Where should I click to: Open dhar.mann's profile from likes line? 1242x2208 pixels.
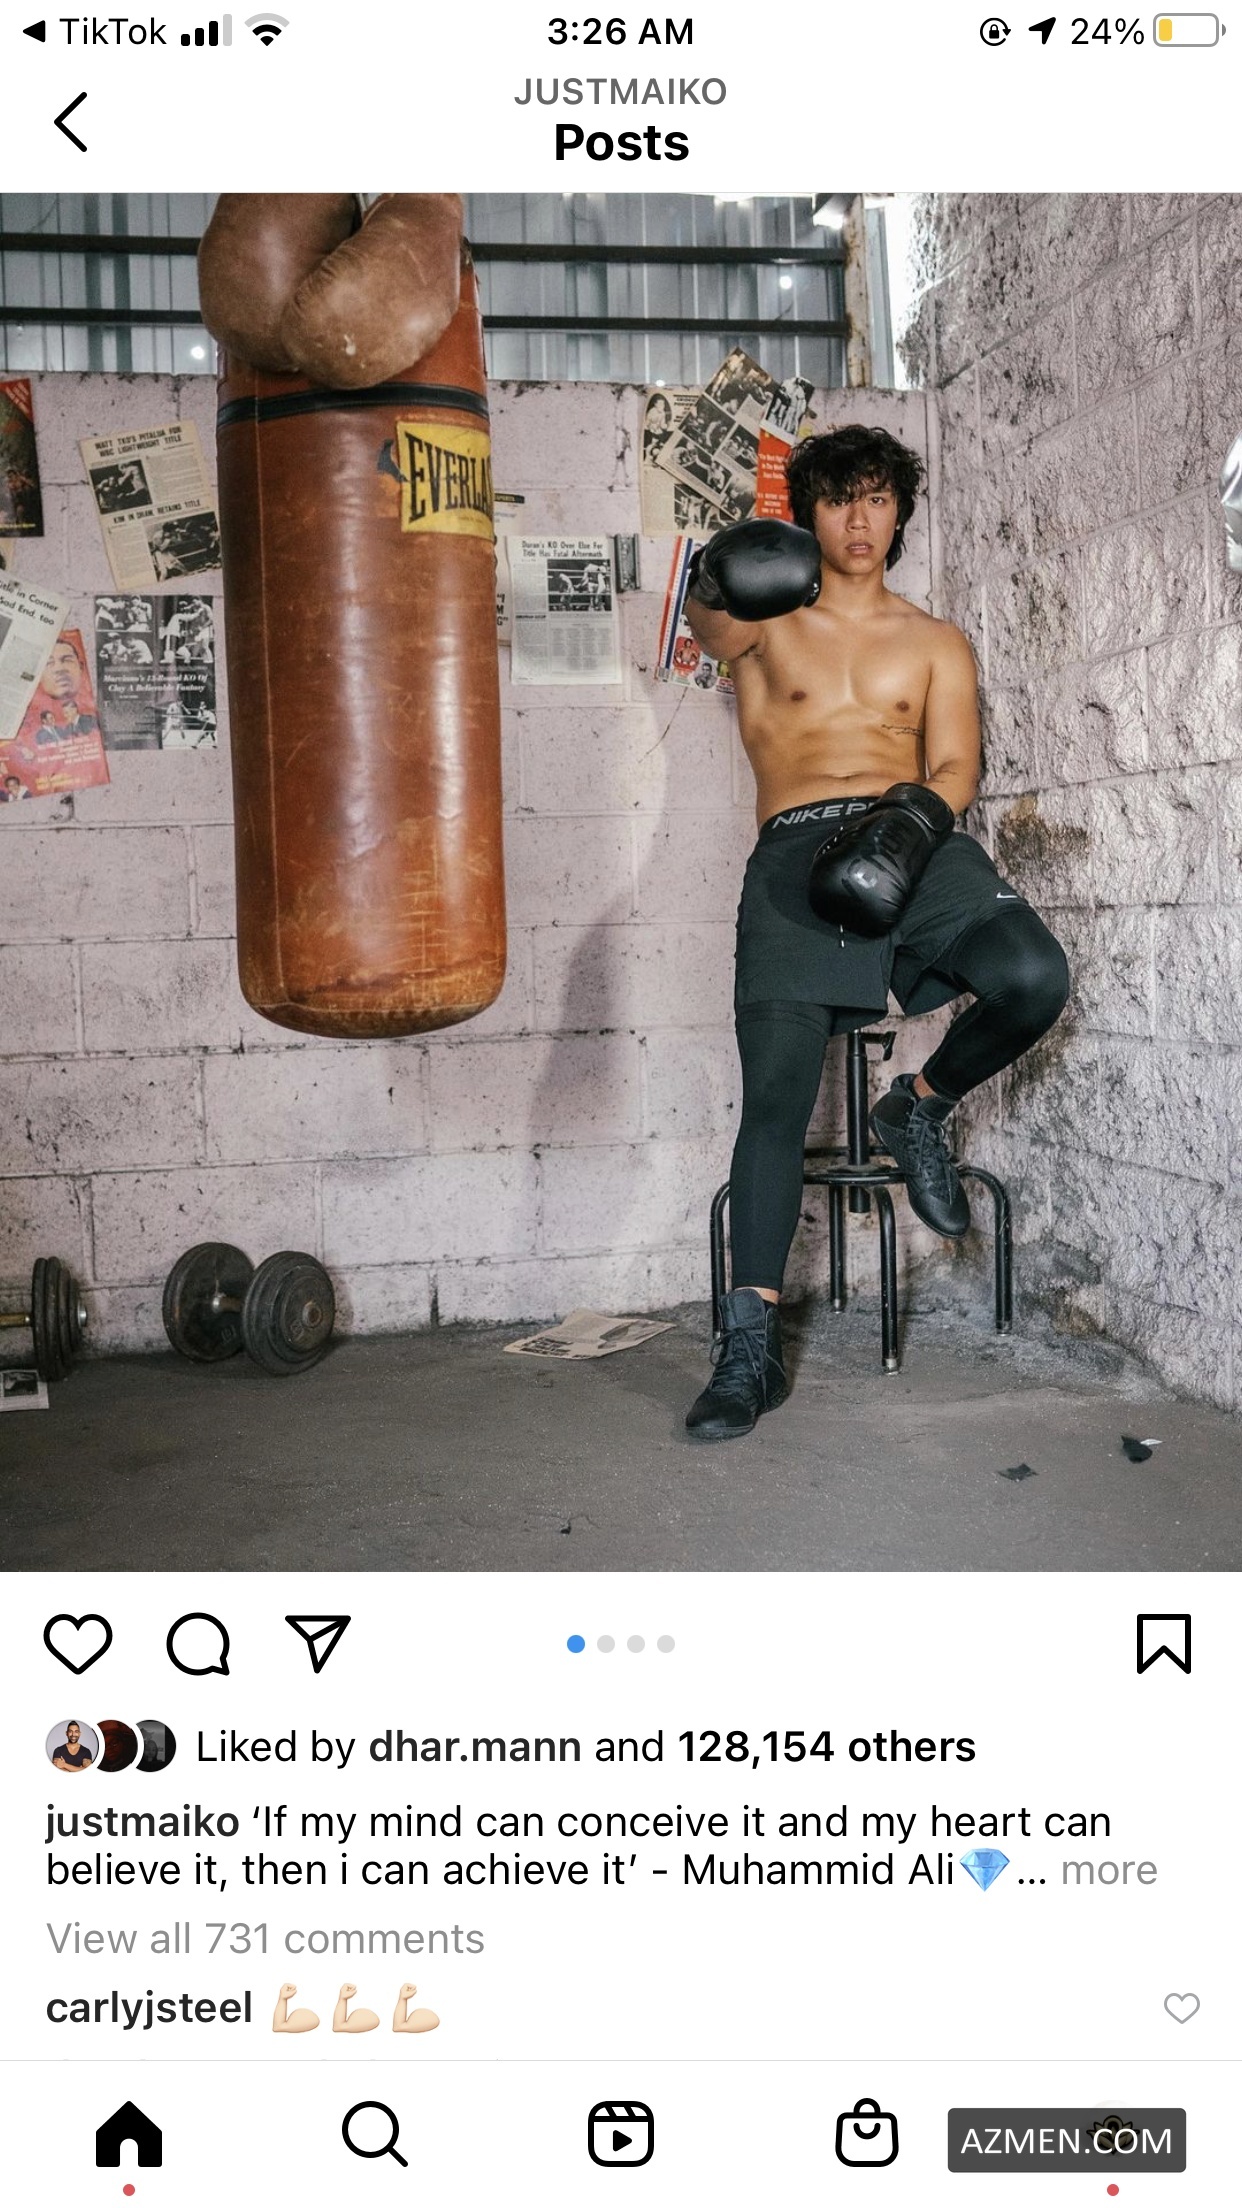click(475, 1747)
